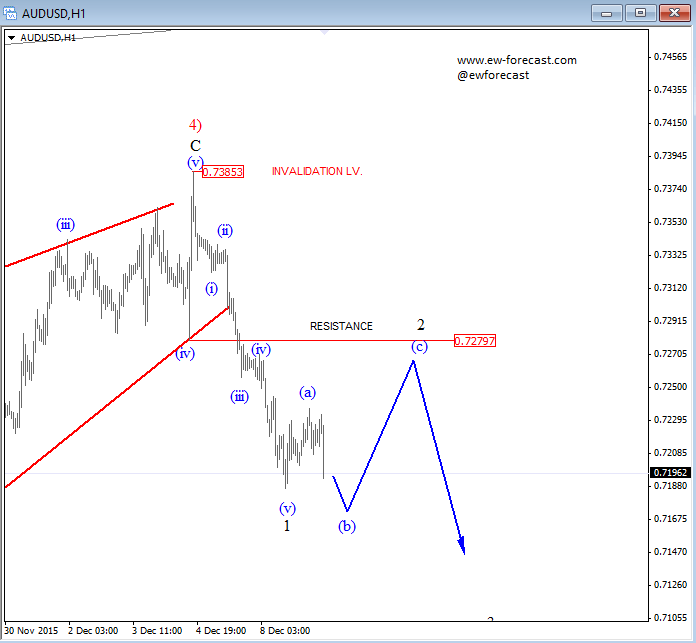Viewport: 696px width, 643px height.
Task: Click current price tag 0.71962
Action: coord(670,473)
